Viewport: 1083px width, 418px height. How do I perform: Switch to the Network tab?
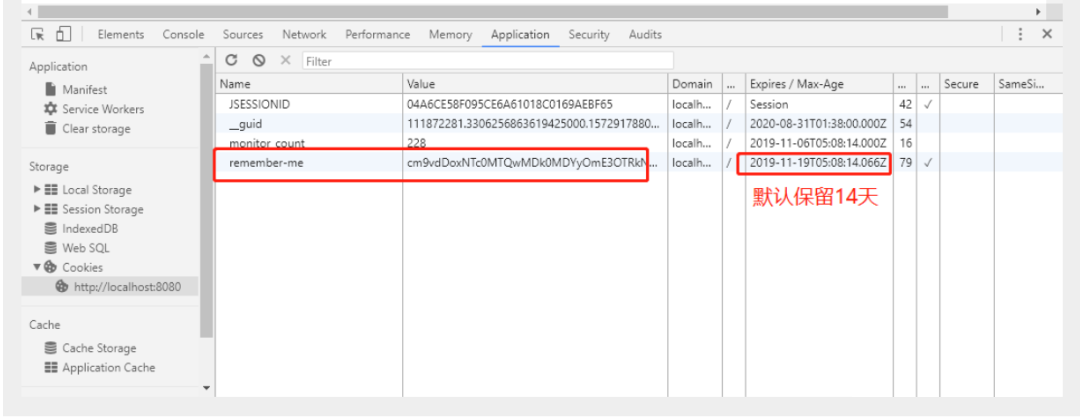(x=304, y=34)
